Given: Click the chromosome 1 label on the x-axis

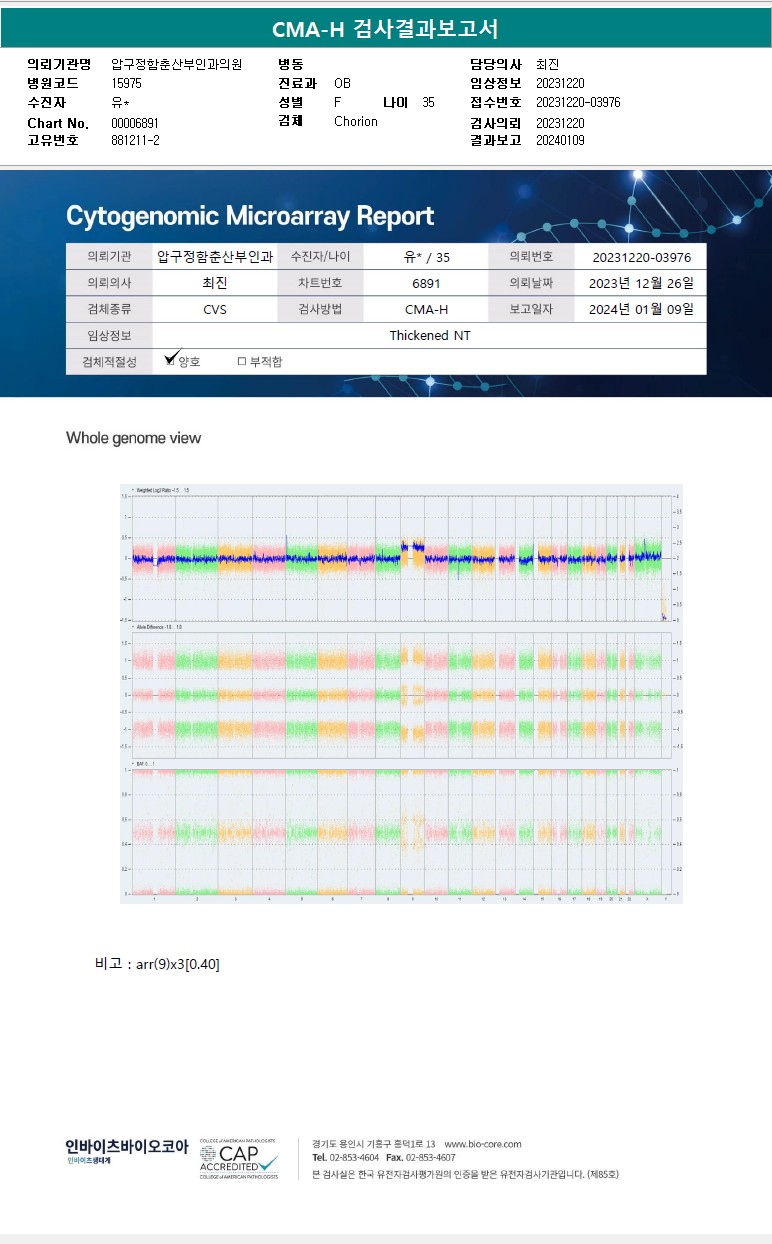Looking at the screenshot, I should pos(154,899).
